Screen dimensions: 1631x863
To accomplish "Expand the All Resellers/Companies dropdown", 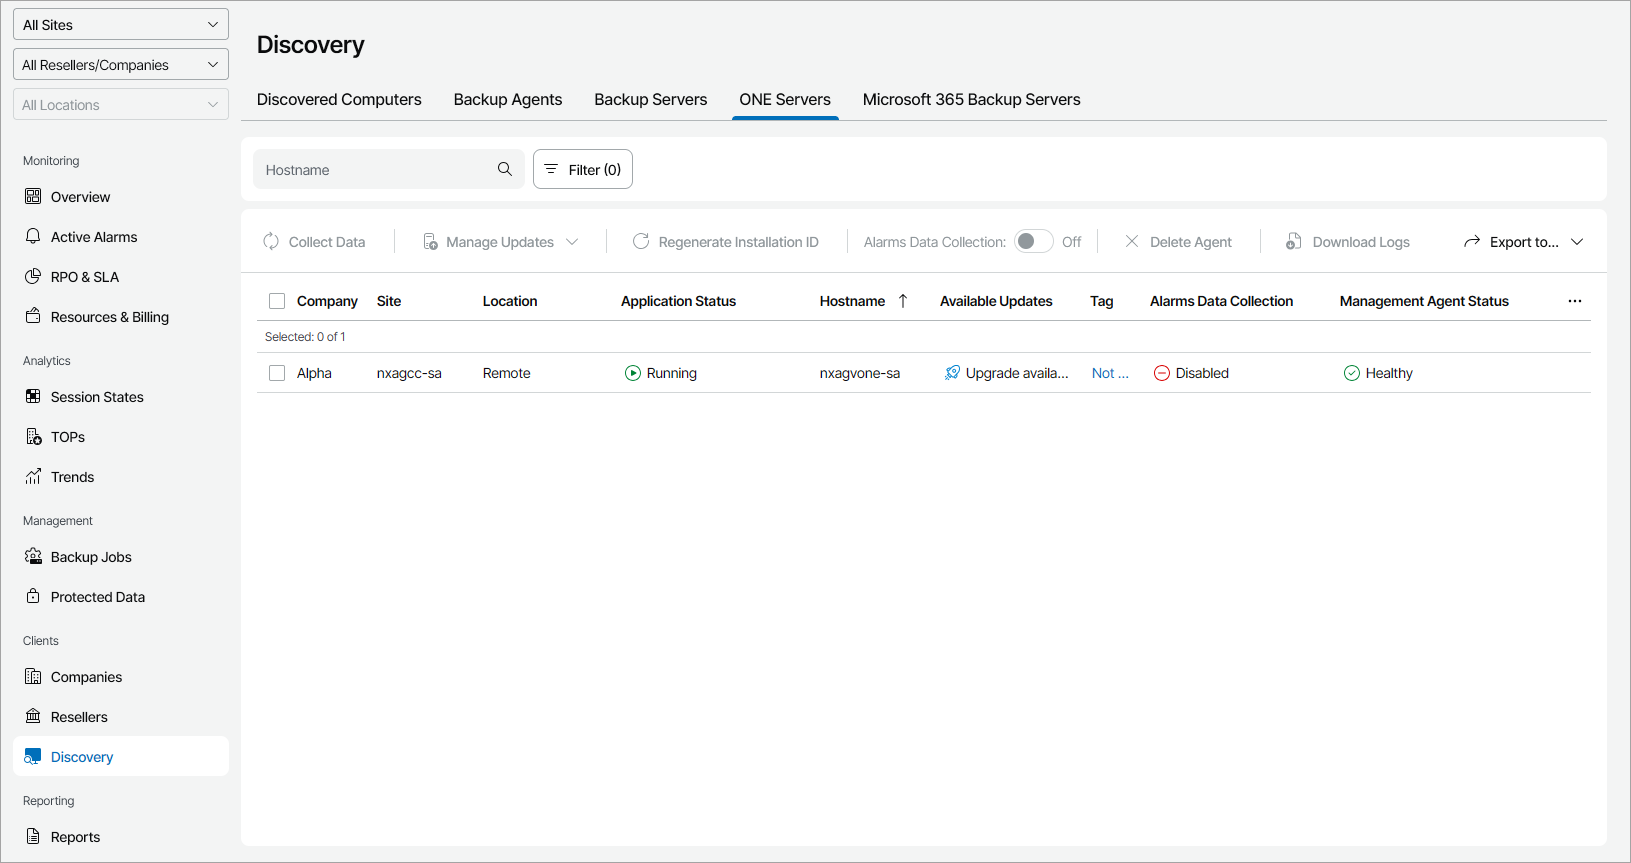I will (x=121, y=65).
